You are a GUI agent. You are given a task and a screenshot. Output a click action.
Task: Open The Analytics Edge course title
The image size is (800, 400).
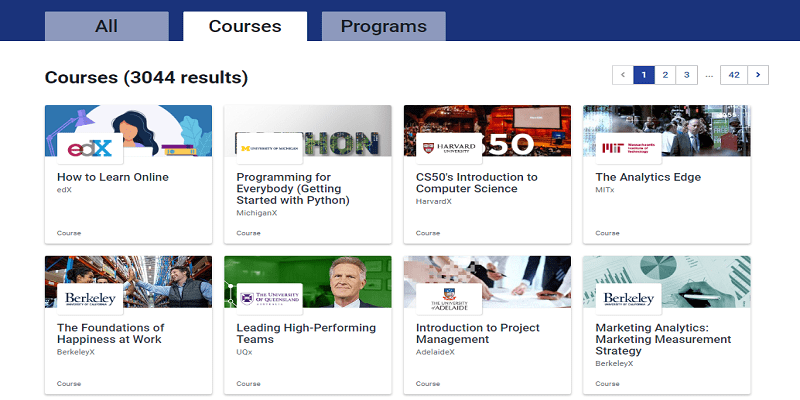(x=648, y=177)
